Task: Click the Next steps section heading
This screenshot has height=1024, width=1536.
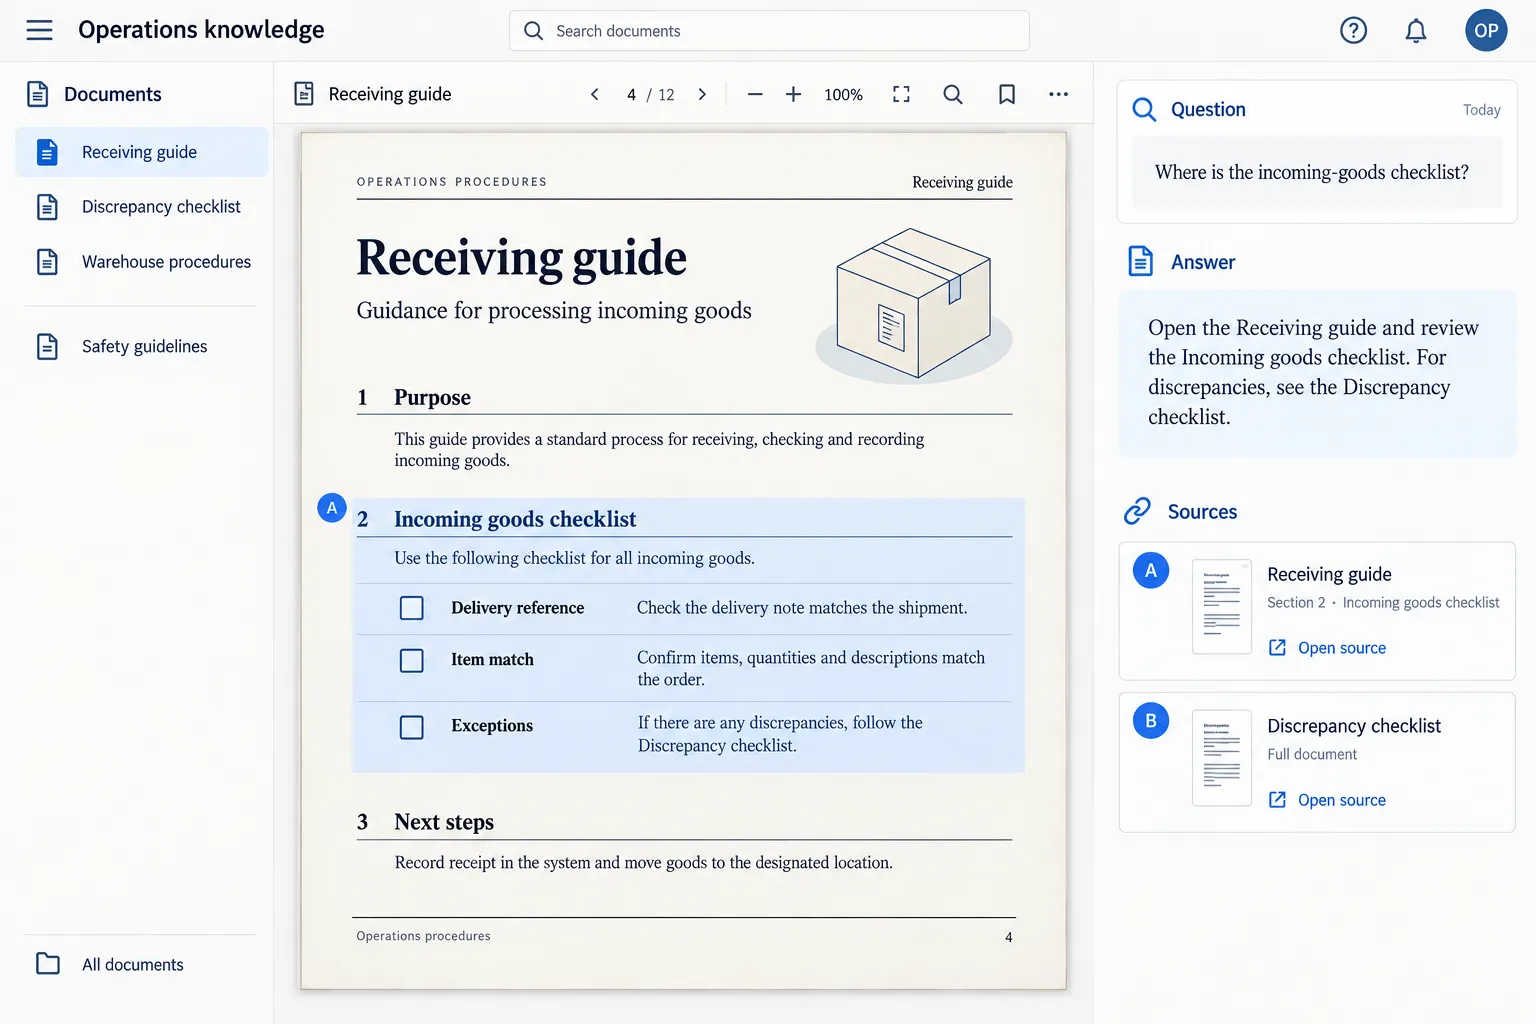Action: point(444,822)
